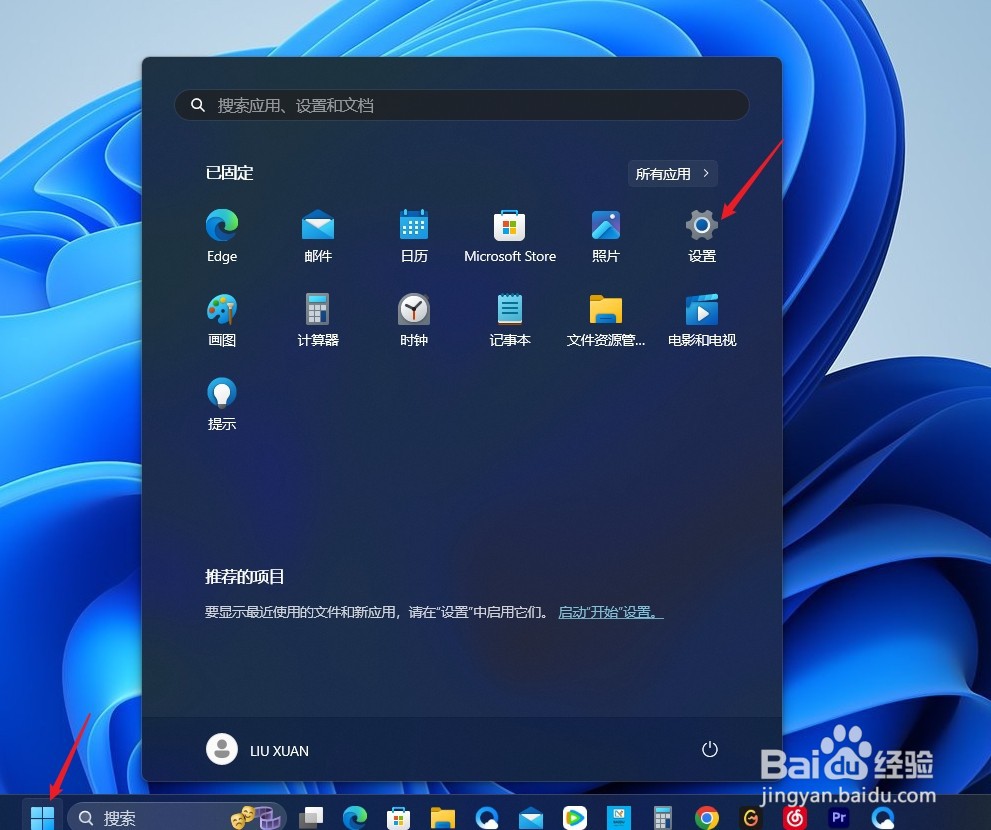The image size is (991, 830).
Task: Open the Edge app in pinned apps
Action: click(222, 235)
